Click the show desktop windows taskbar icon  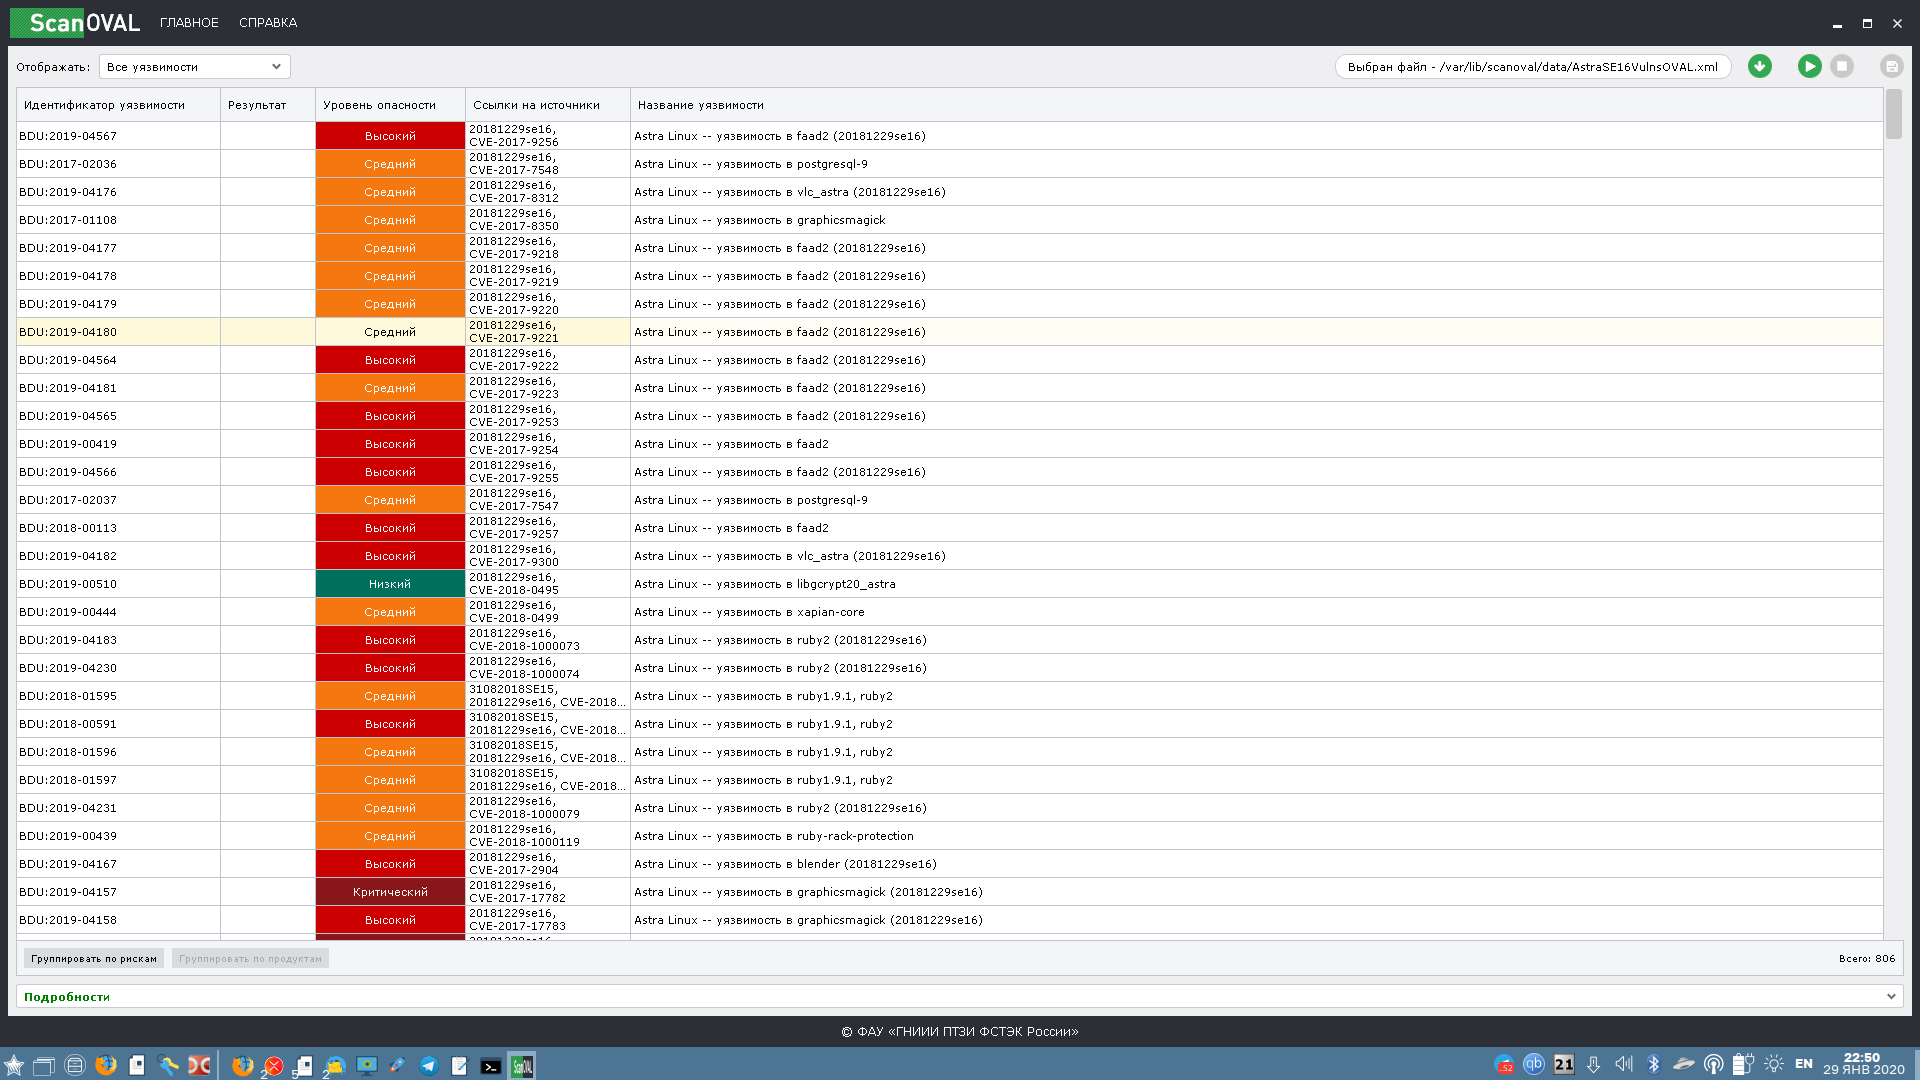pos(43,1065)
